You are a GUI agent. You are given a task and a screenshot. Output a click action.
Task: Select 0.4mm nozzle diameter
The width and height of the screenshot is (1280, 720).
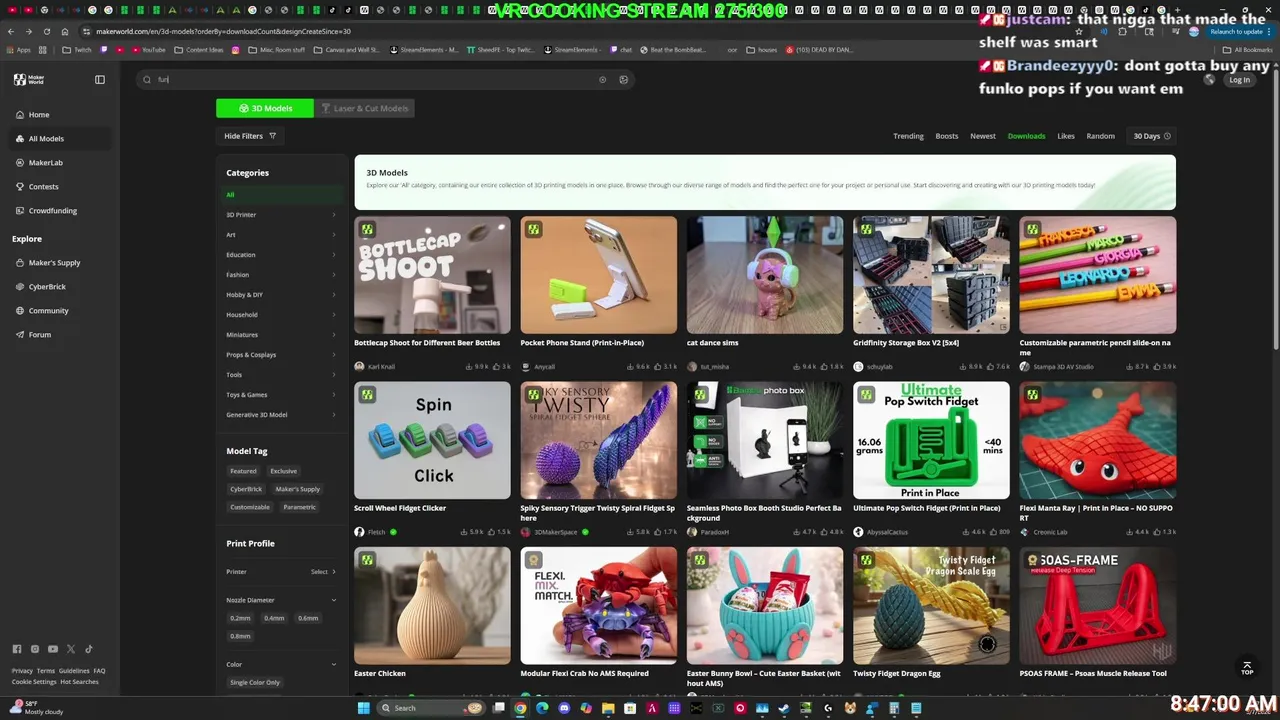(x=274, y=618)
